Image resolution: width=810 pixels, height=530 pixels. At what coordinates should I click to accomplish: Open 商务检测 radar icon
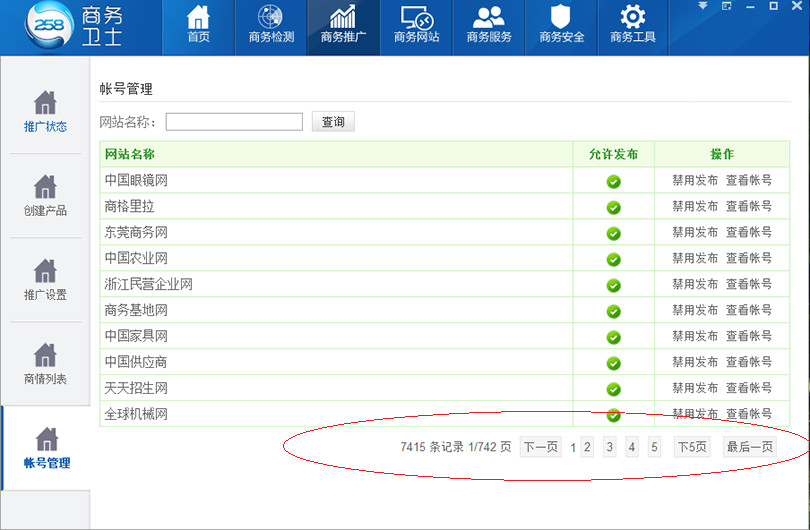(x=271, y=24)
